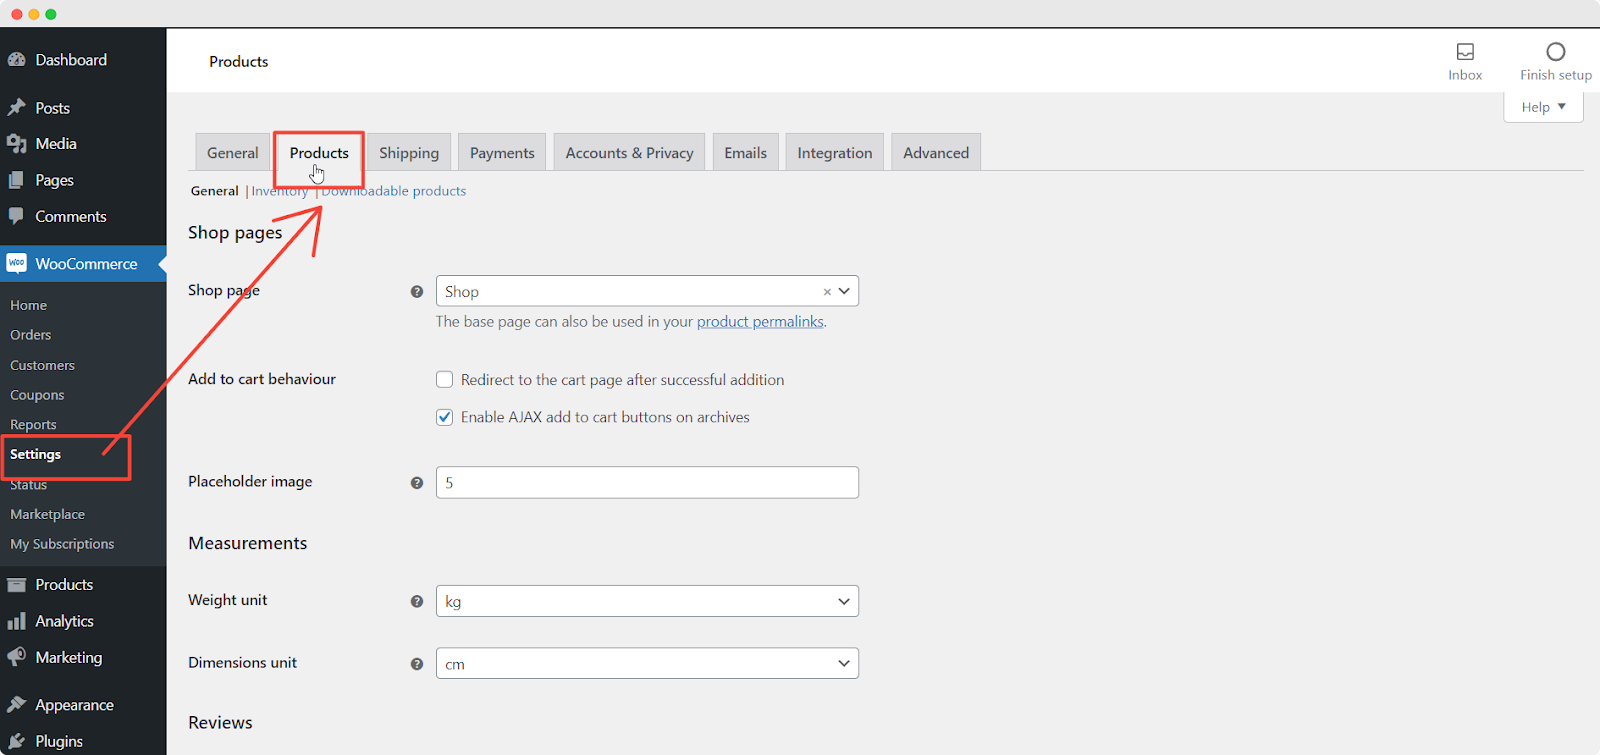
Task: Open WooCommerce Reports submenu item
Action: click(33, 424)
